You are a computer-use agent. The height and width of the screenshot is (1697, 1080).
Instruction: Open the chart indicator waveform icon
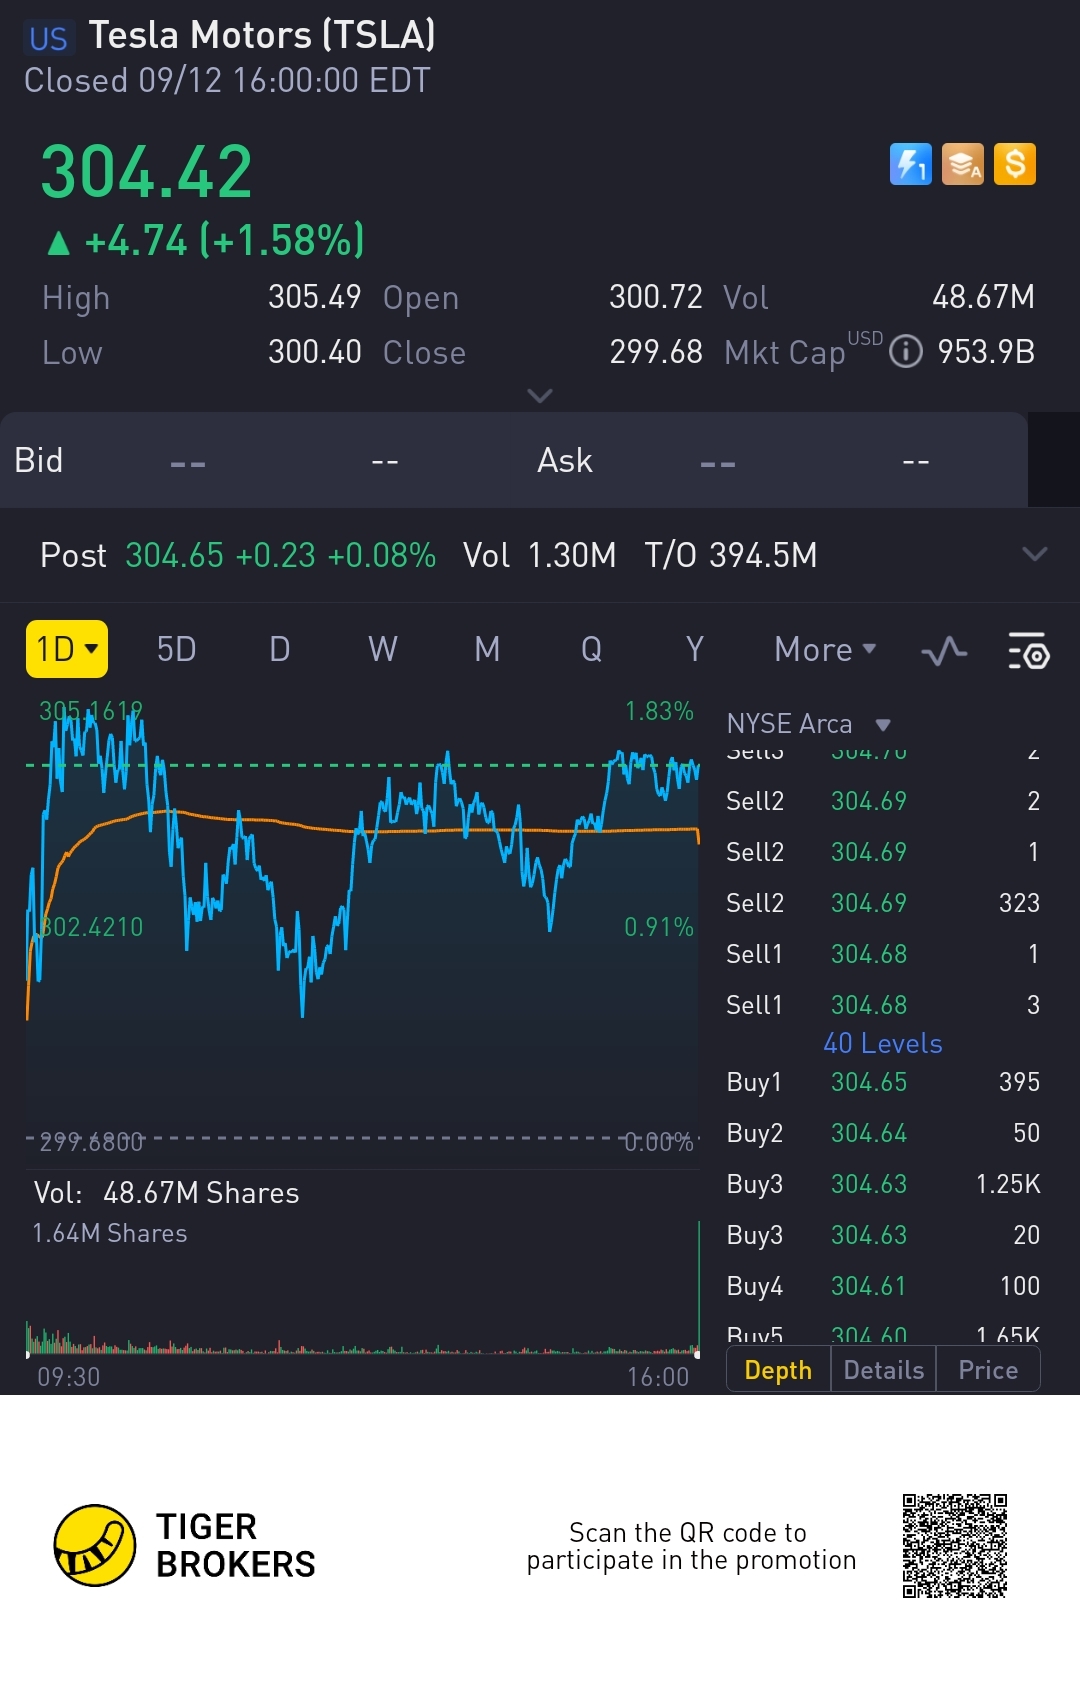tap(944, 651)
